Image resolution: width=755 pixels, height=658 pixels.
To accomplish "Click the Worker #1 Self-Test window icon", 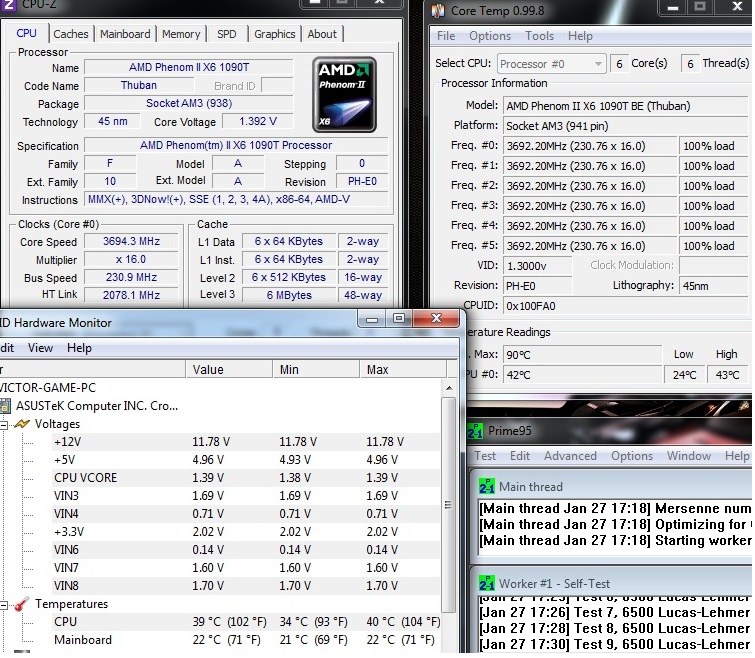I will click(487, 583).
